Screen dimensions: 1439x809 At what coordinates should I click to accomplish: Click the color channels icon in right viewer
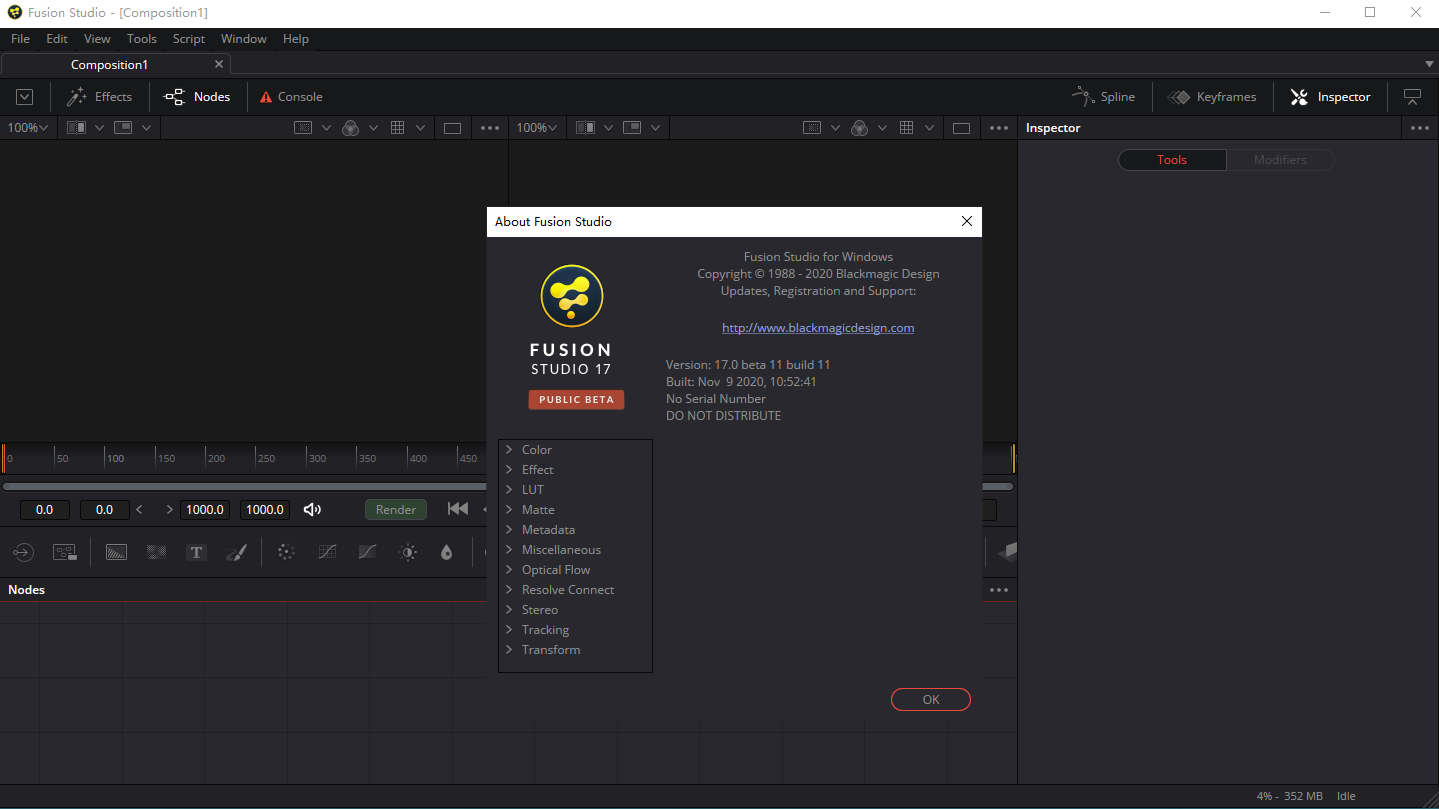pos(859,128)
